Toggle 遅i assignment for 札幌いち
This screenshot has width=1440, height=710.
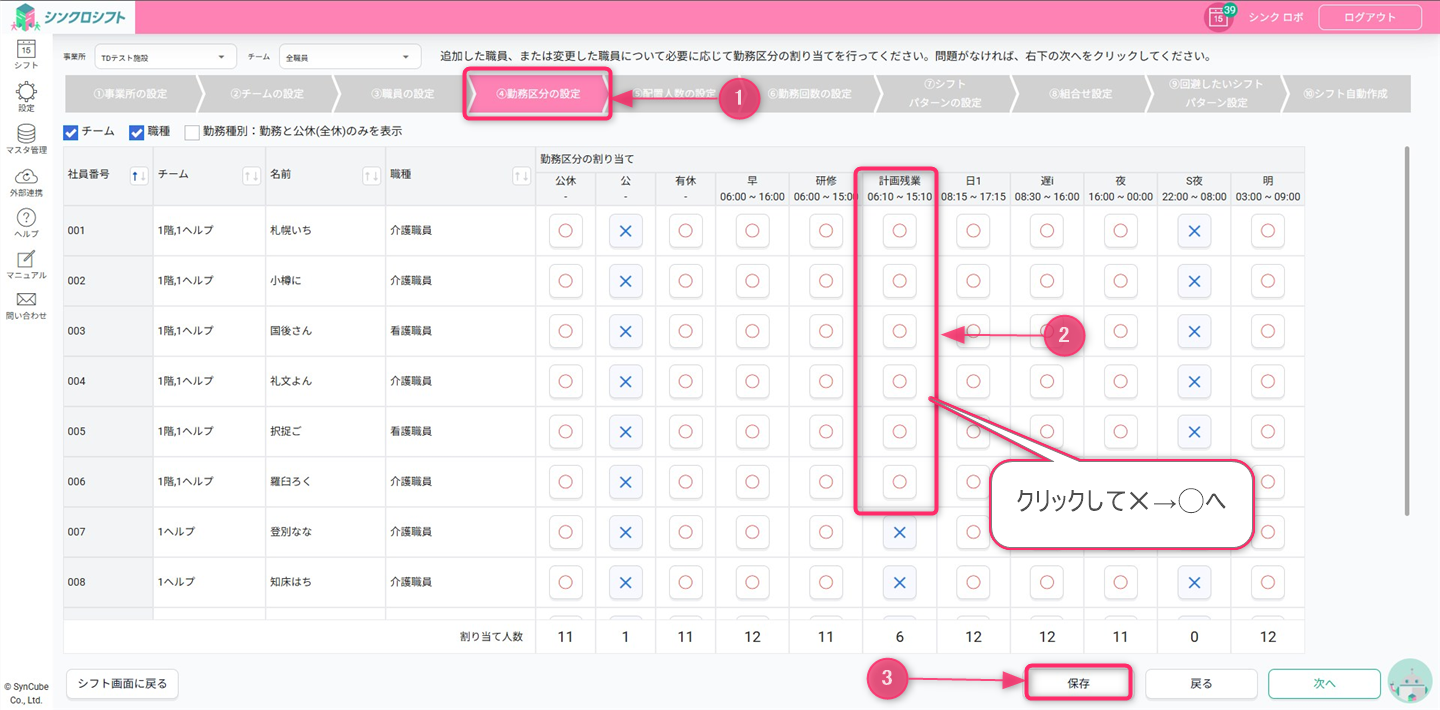point(1047,231)
